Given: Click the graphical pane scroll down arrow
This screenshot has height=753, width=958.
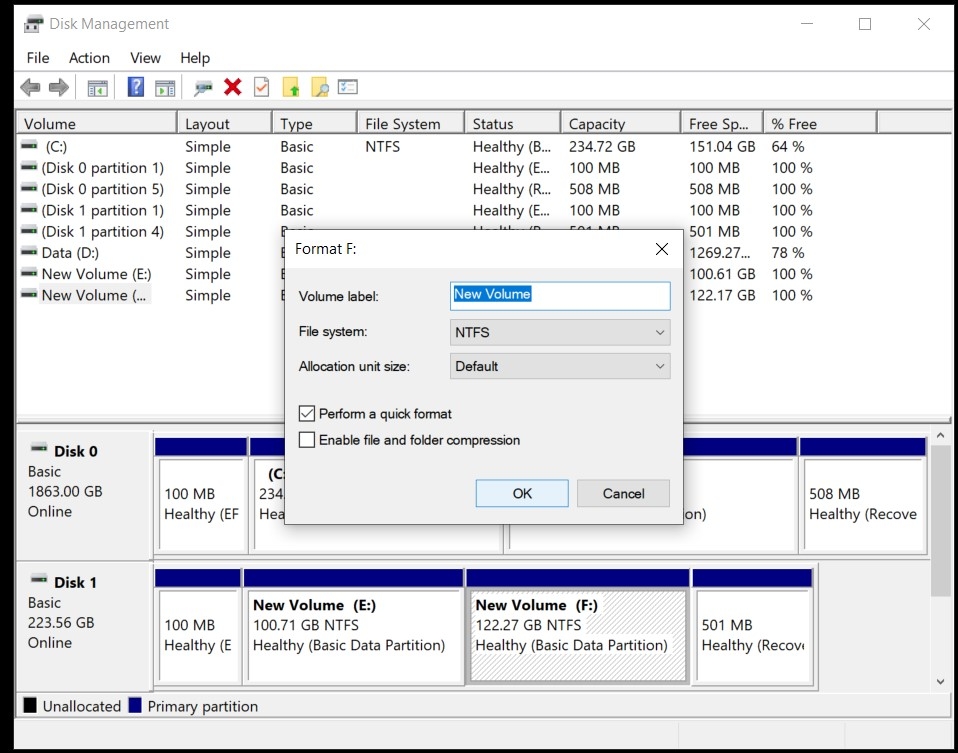Looking at the screenshot, I should (x=940, y=681).
